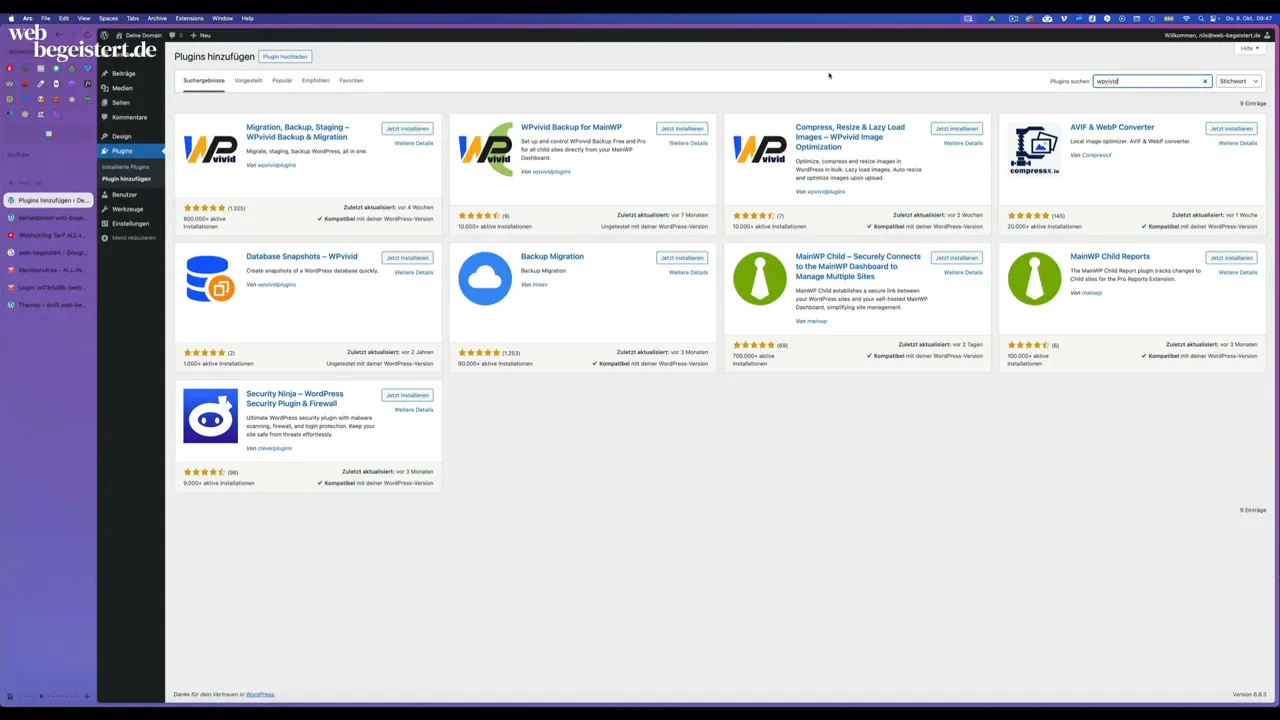Go to Werkzeuge in the admin menu
Screen dimensions: 1280x720
click(127, 209)
